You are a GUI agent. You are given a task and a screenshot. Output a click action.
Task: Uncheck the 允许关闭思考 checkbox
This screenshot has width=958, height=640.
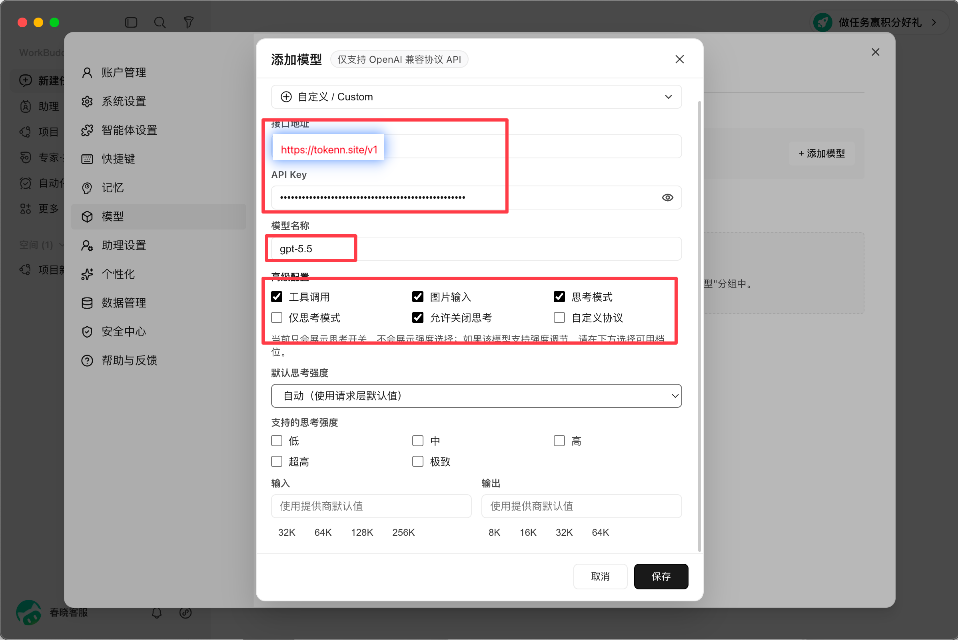pos(418,318)
